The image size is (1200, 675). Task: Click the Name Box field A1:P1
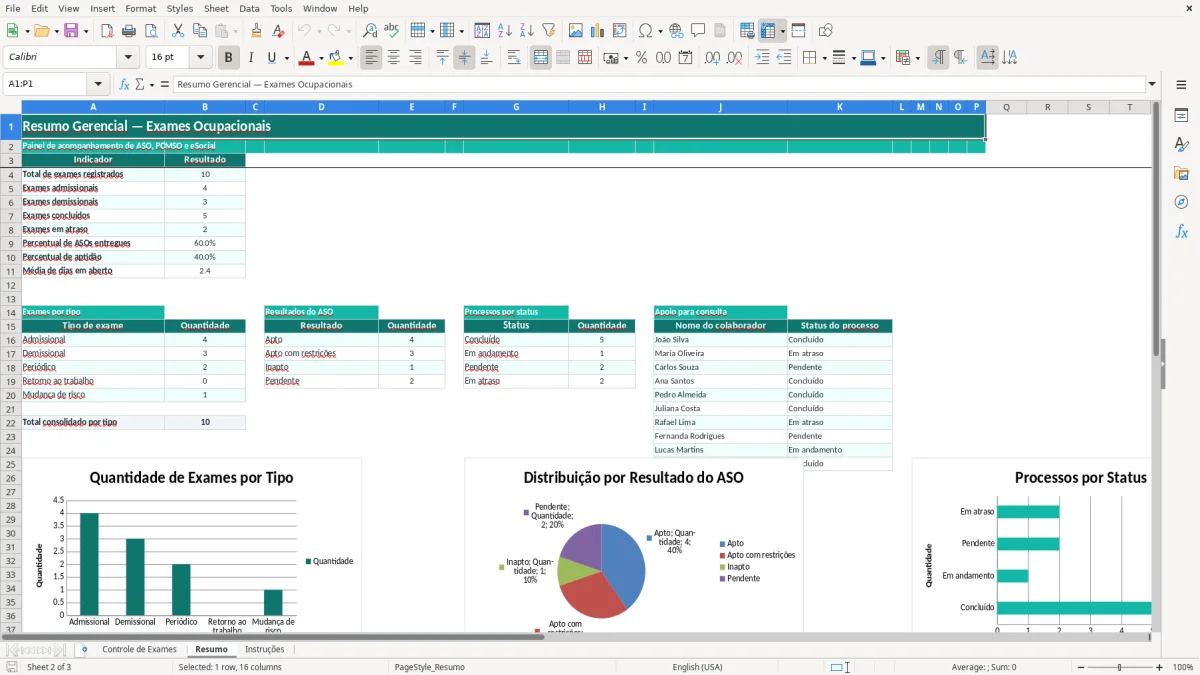[46, 84]
